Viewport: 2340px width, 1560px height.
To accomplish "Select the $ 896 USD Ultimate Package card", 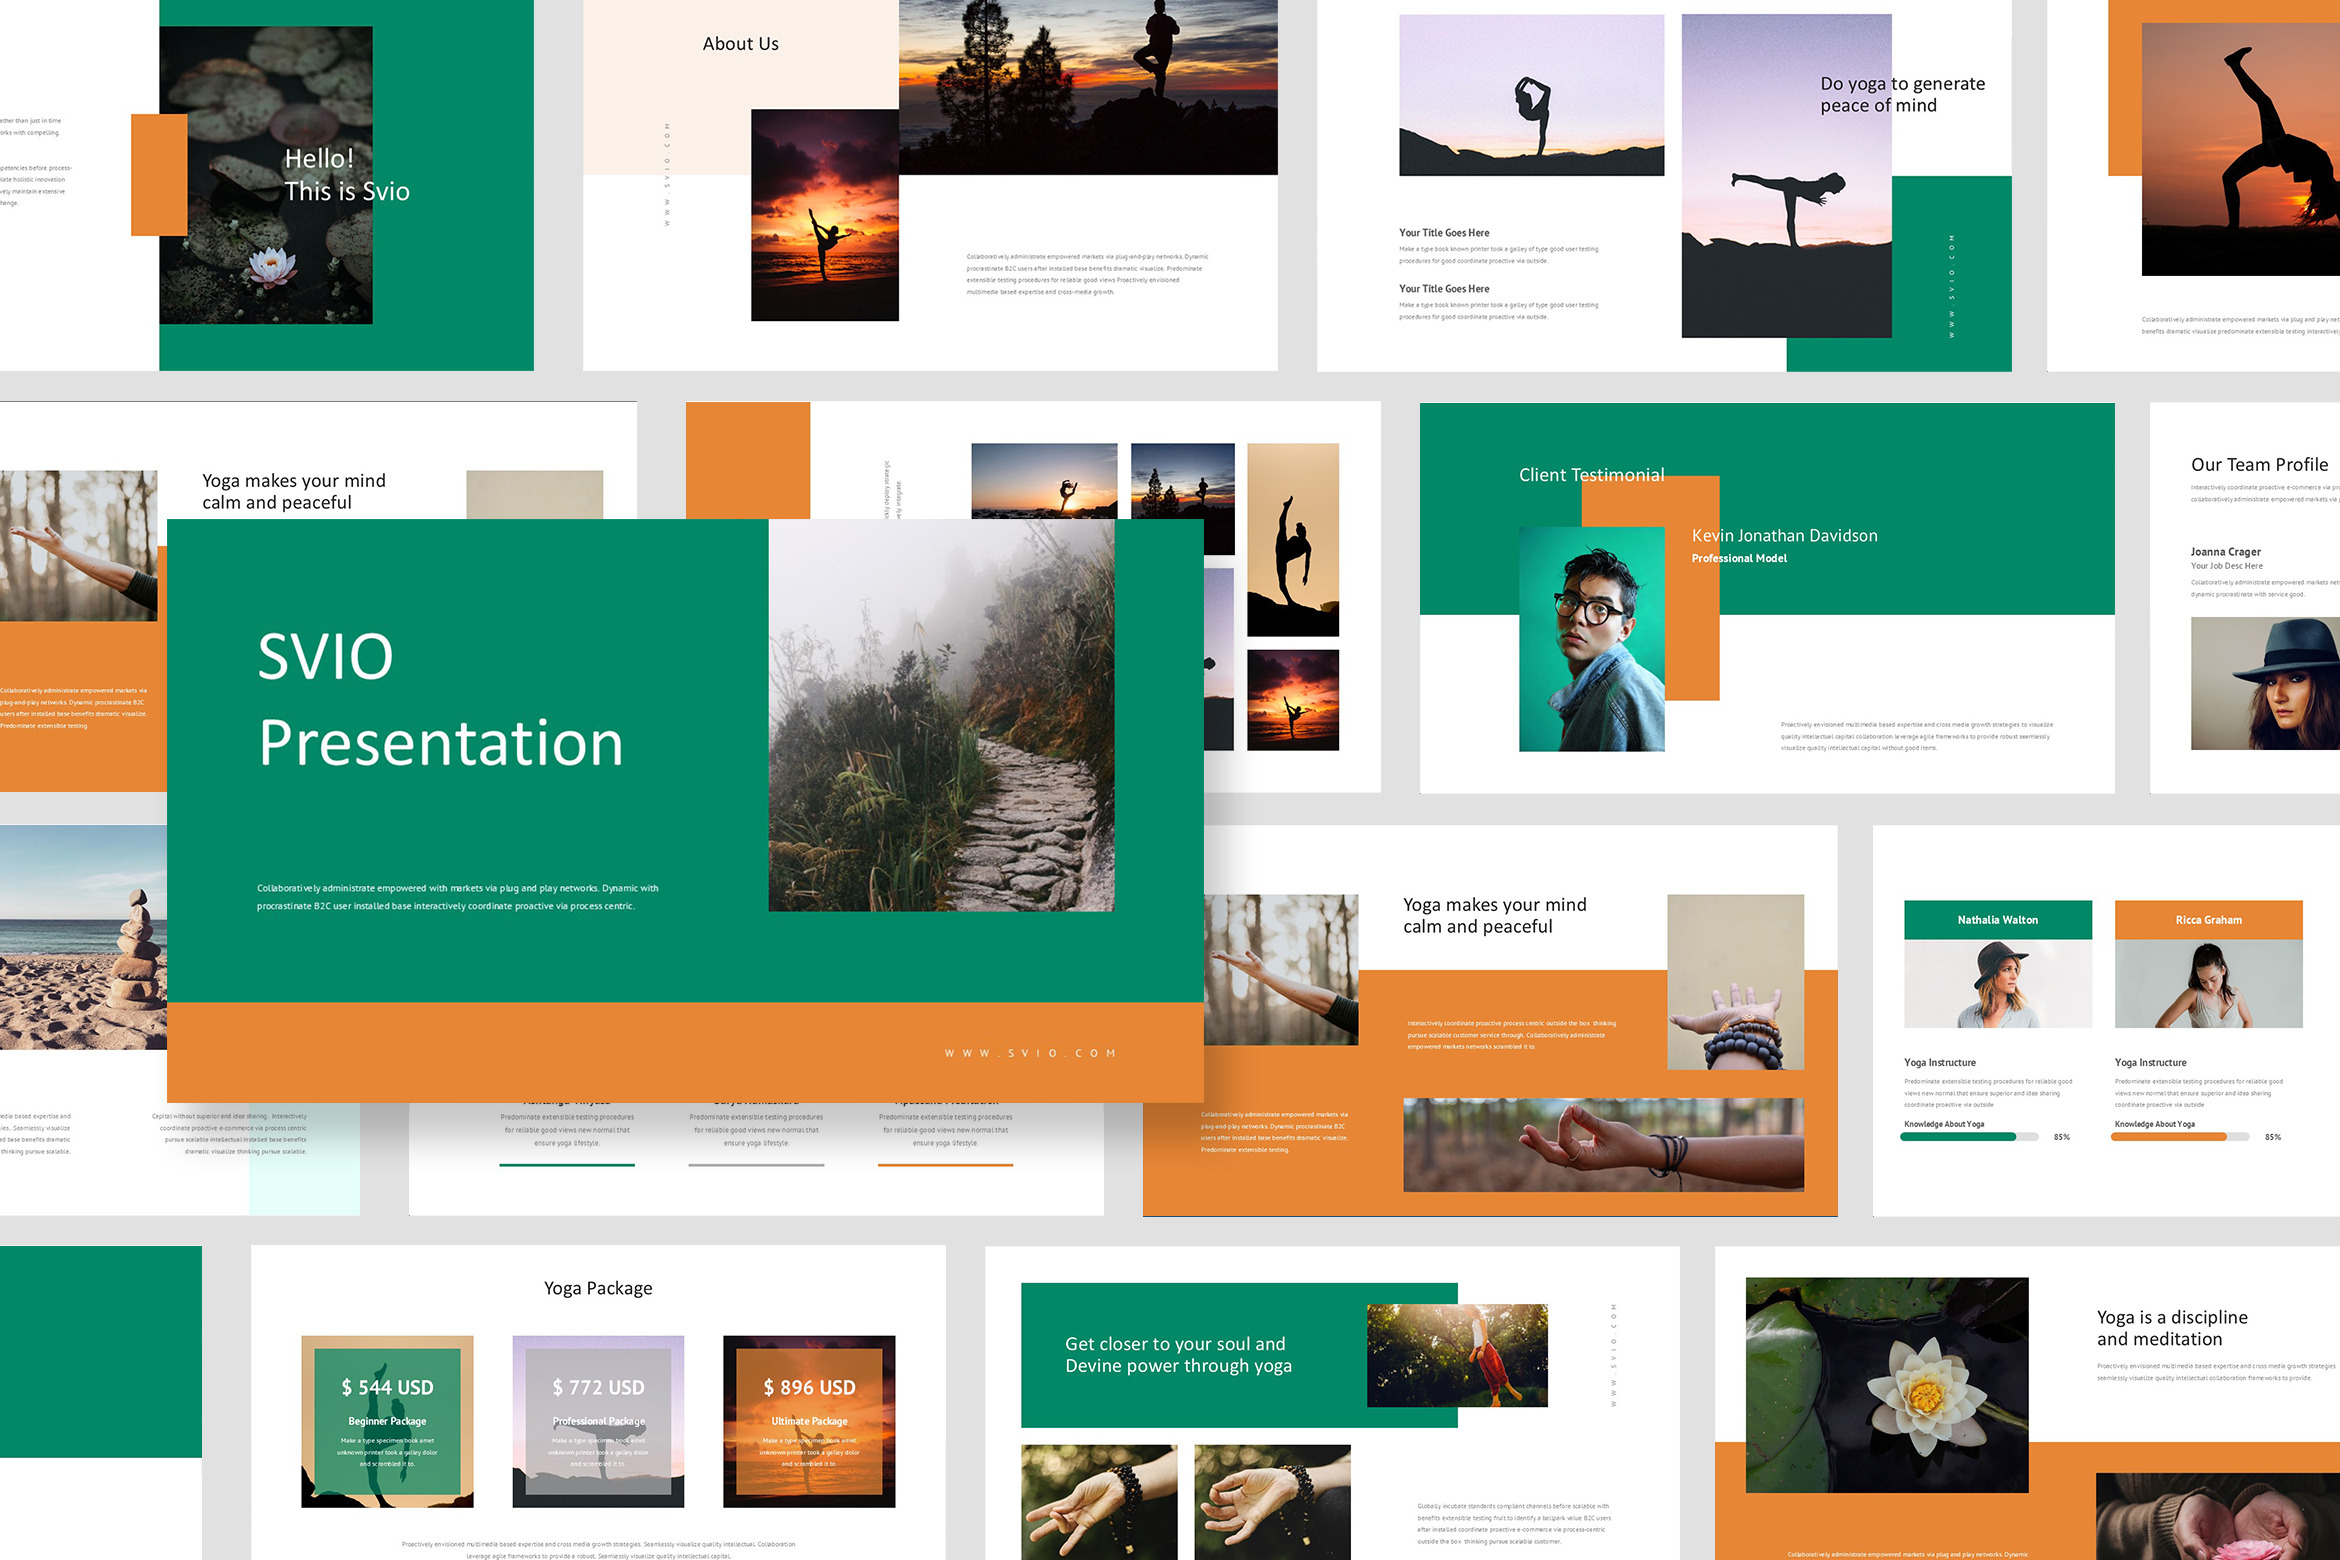I will 809,1420.
